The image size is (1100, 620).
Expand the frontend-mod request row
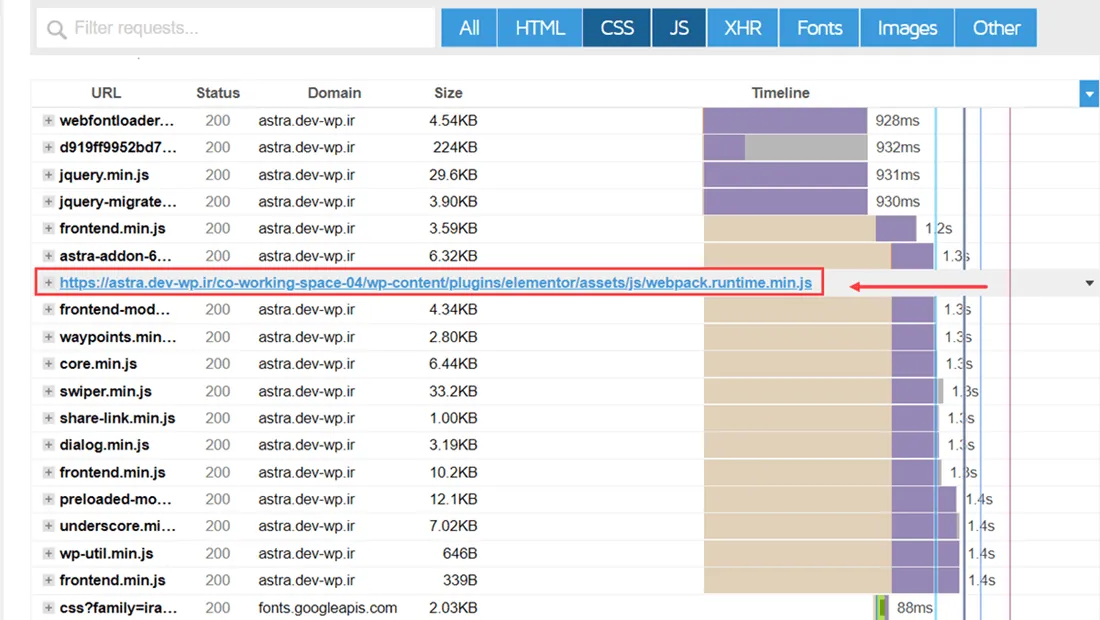pos(48,309)
